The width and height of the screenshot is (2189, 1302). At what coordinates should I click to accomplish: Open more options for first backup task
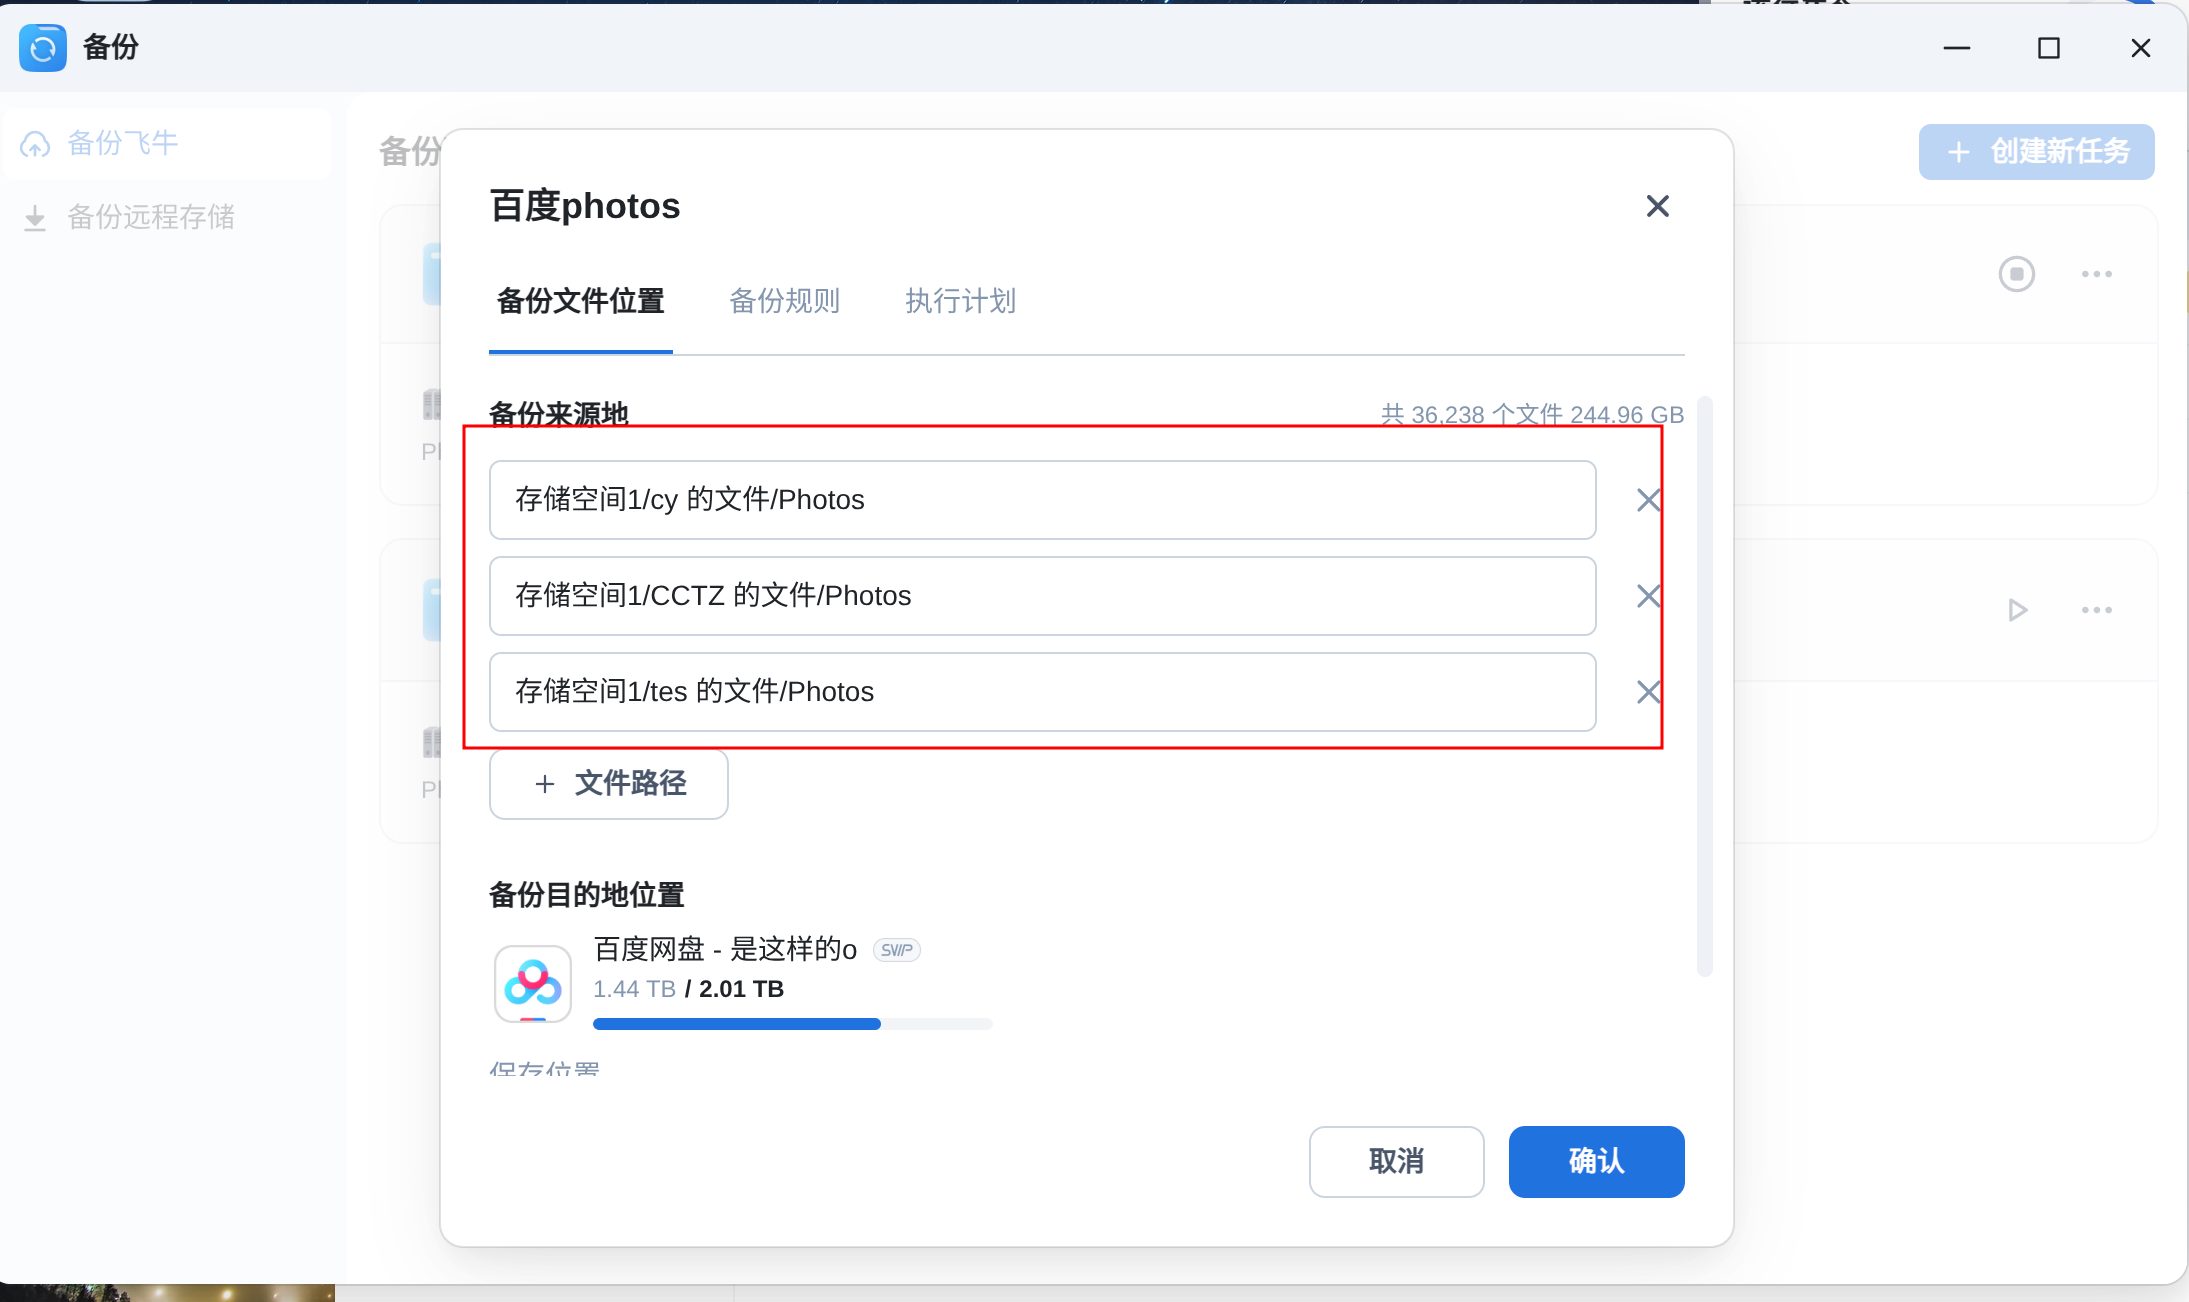point(2096,274)
